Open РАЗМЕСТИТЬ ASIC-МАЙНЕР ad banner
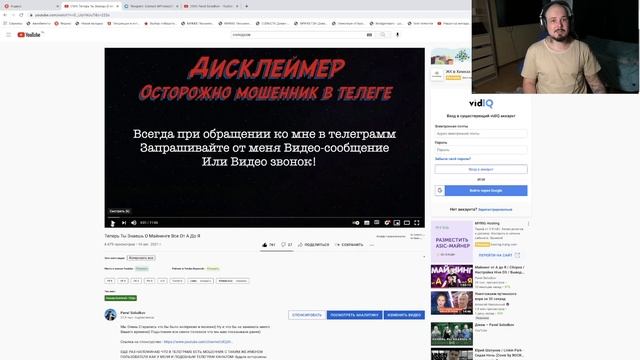This screenshot has width=640, height=360. coord(452,242)
